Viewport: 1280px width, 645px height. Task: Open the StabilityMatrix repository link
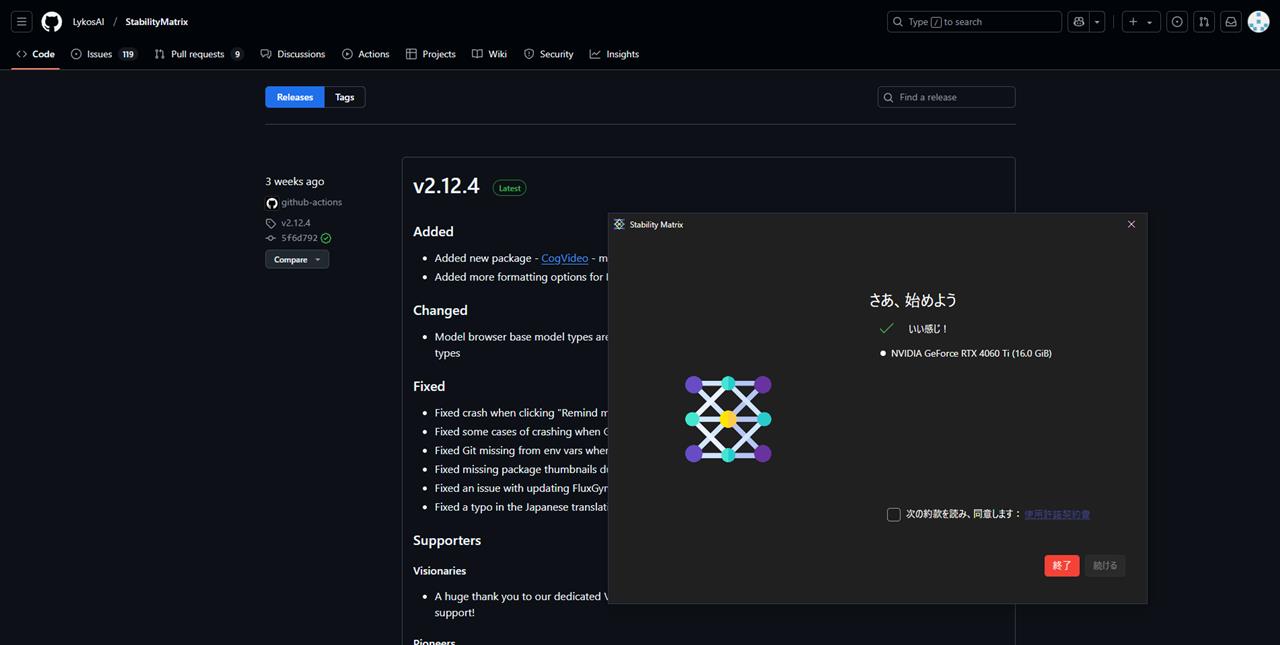(156, 22)
